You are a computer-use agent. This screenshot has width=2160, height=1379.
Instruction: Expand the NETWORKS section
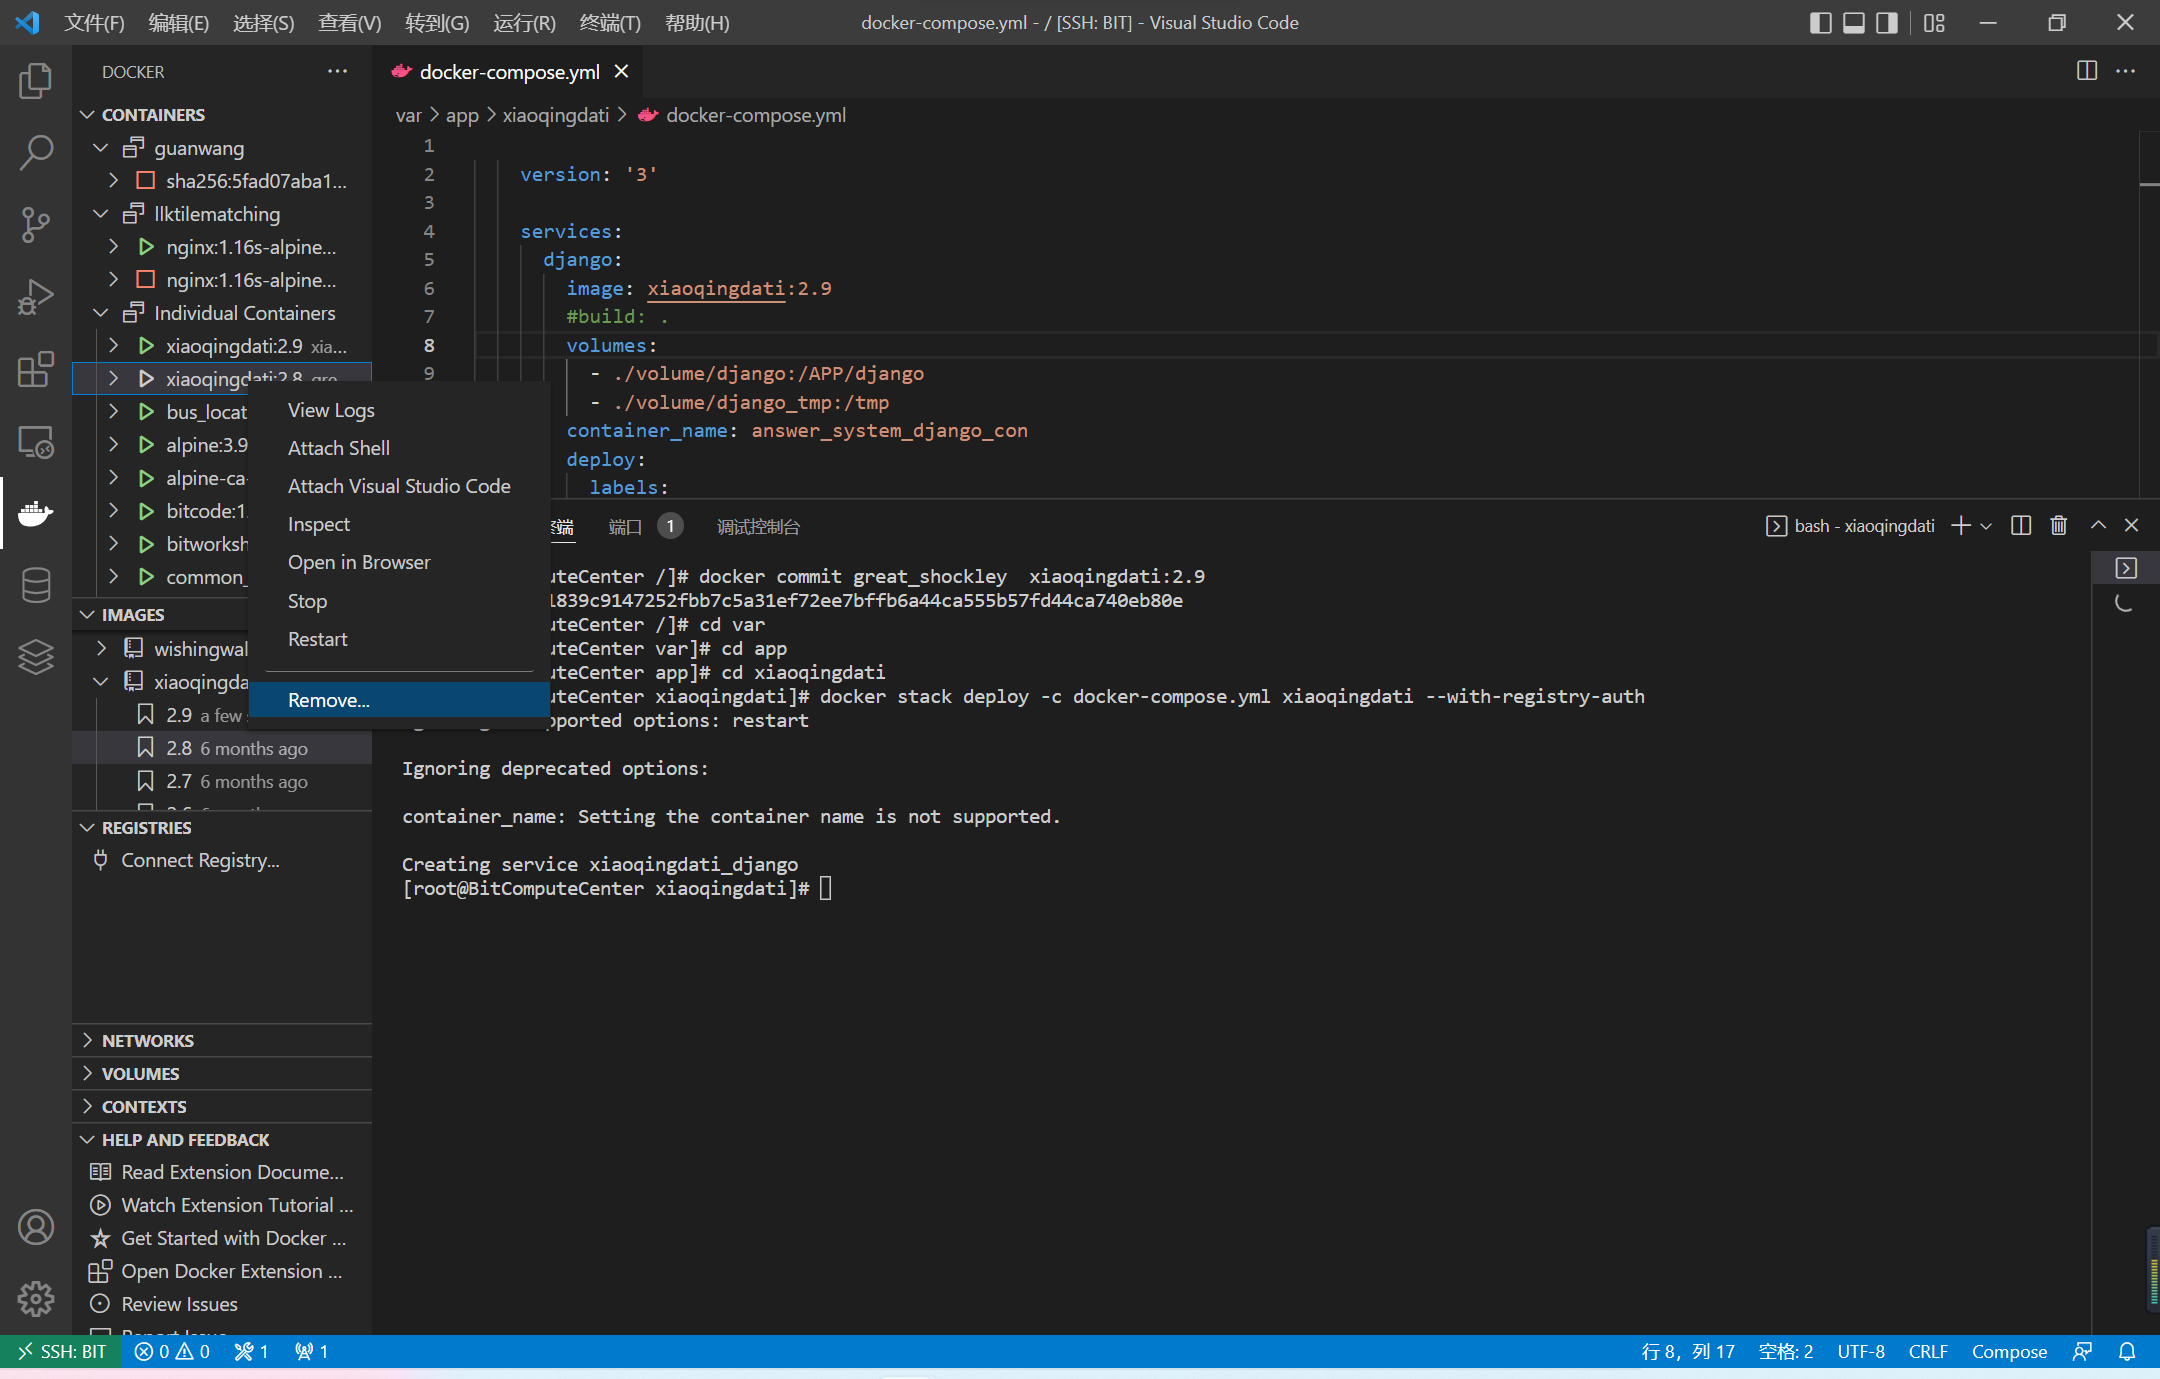(x=88, y=1041)
